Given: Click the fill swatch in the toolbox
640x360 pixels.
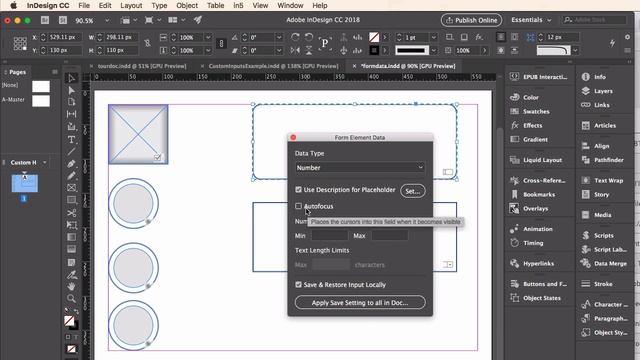Looking at the screenshot, I should [x=69, y=321].
